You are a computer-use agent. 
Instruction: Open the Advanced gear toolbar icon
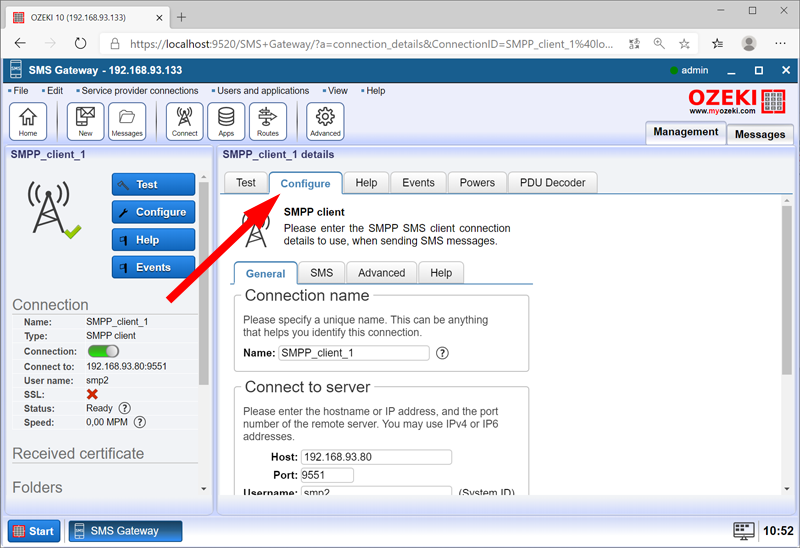(x=325, y=121)
